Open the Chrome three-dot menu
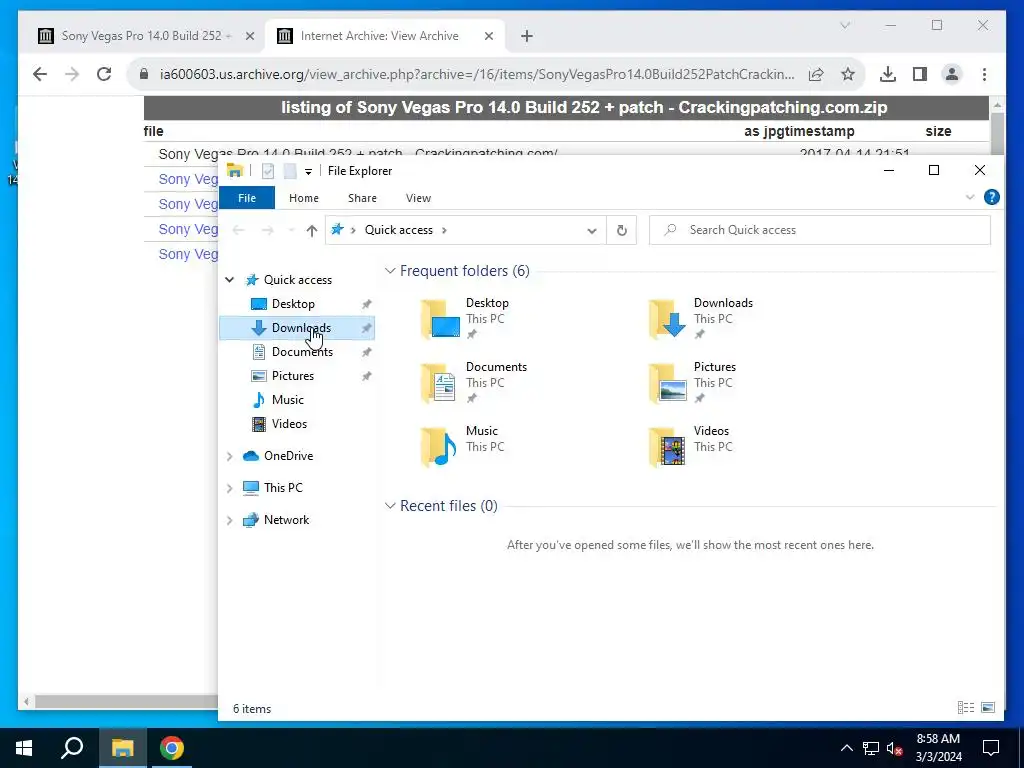The width and height of the screenshot is (1024, 768). [984, 74]
